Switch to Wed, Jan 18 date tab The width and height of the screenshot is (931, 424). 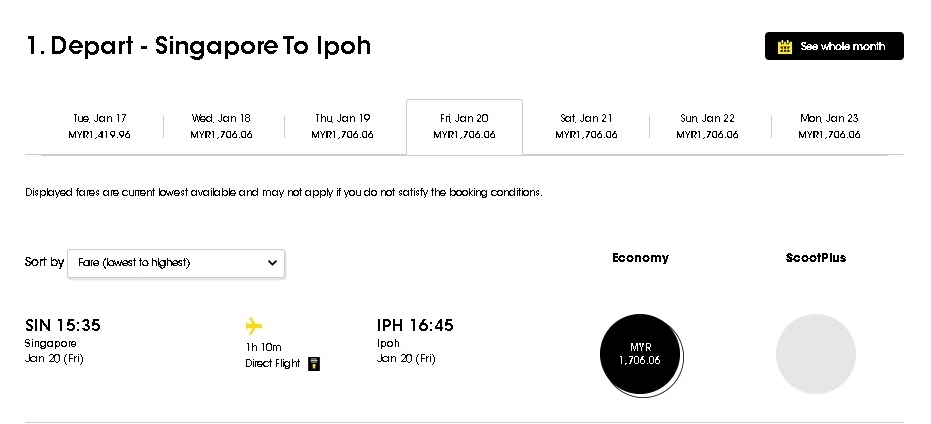(x=221, y=126)
